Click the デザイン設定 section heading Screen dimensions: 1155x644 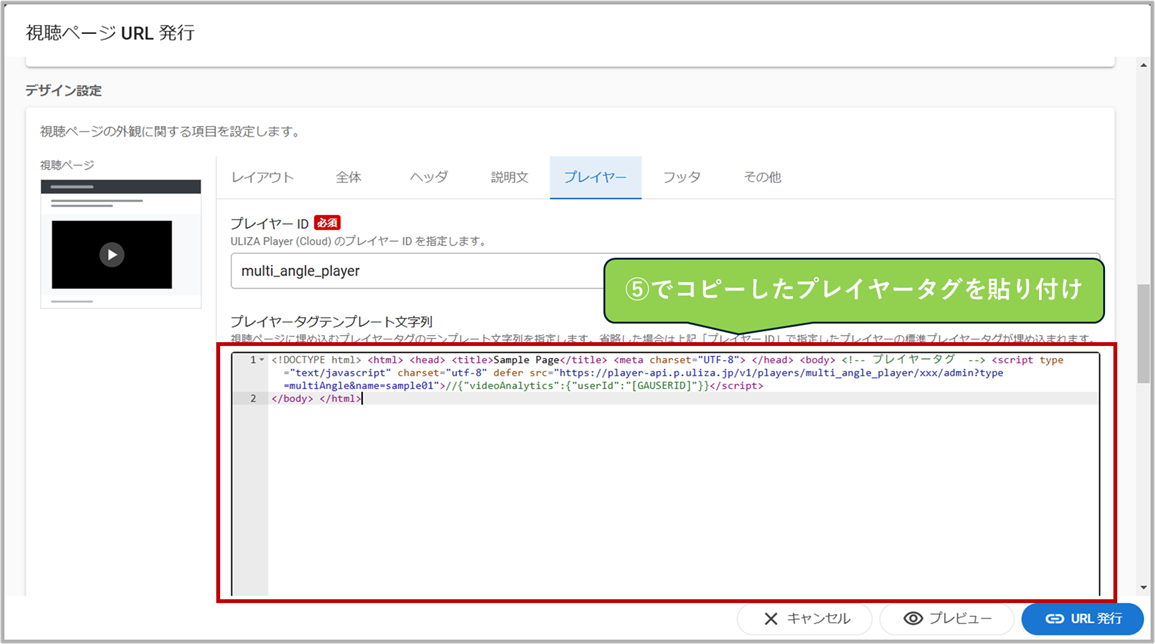click(x=63, y=91)
